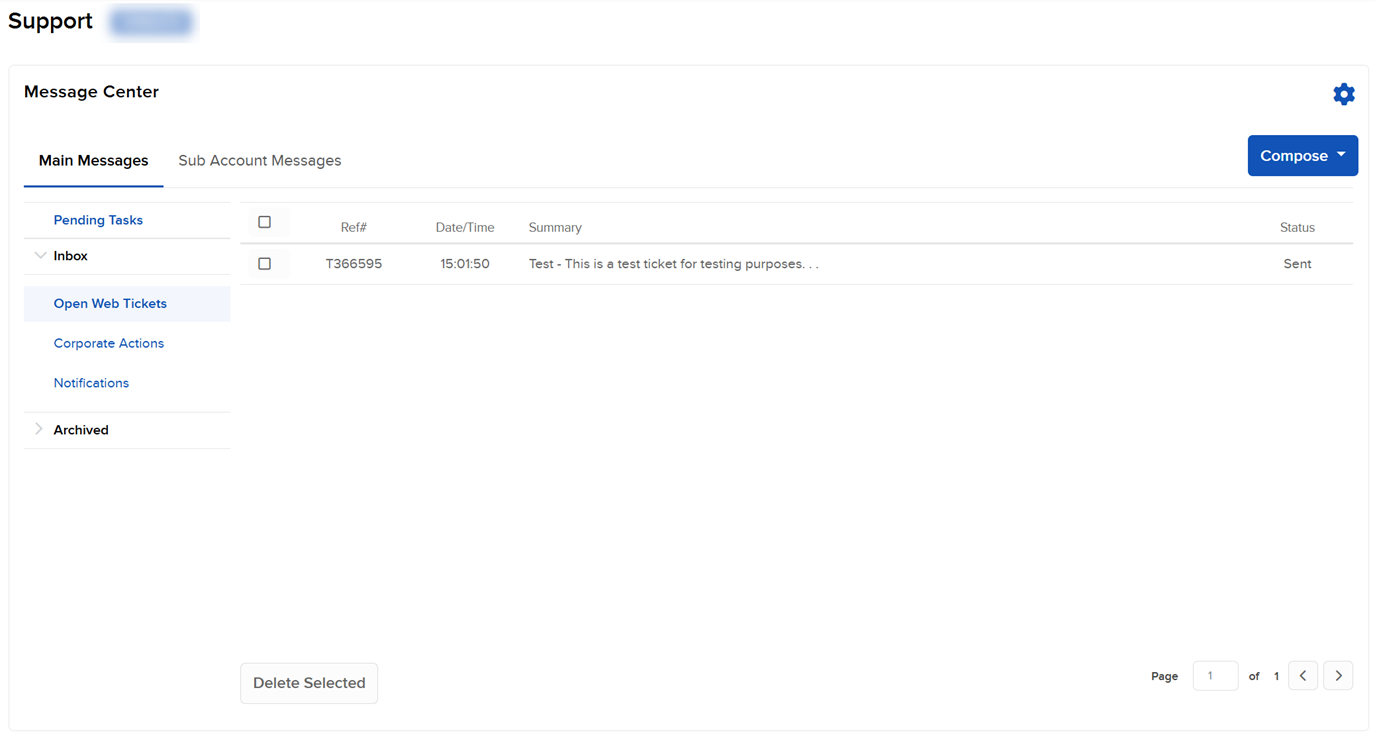The height and width of the screenshot is (739, 1375).
Task: Select checkbox for ticket T366595
Action: click(x=264, y=264)
